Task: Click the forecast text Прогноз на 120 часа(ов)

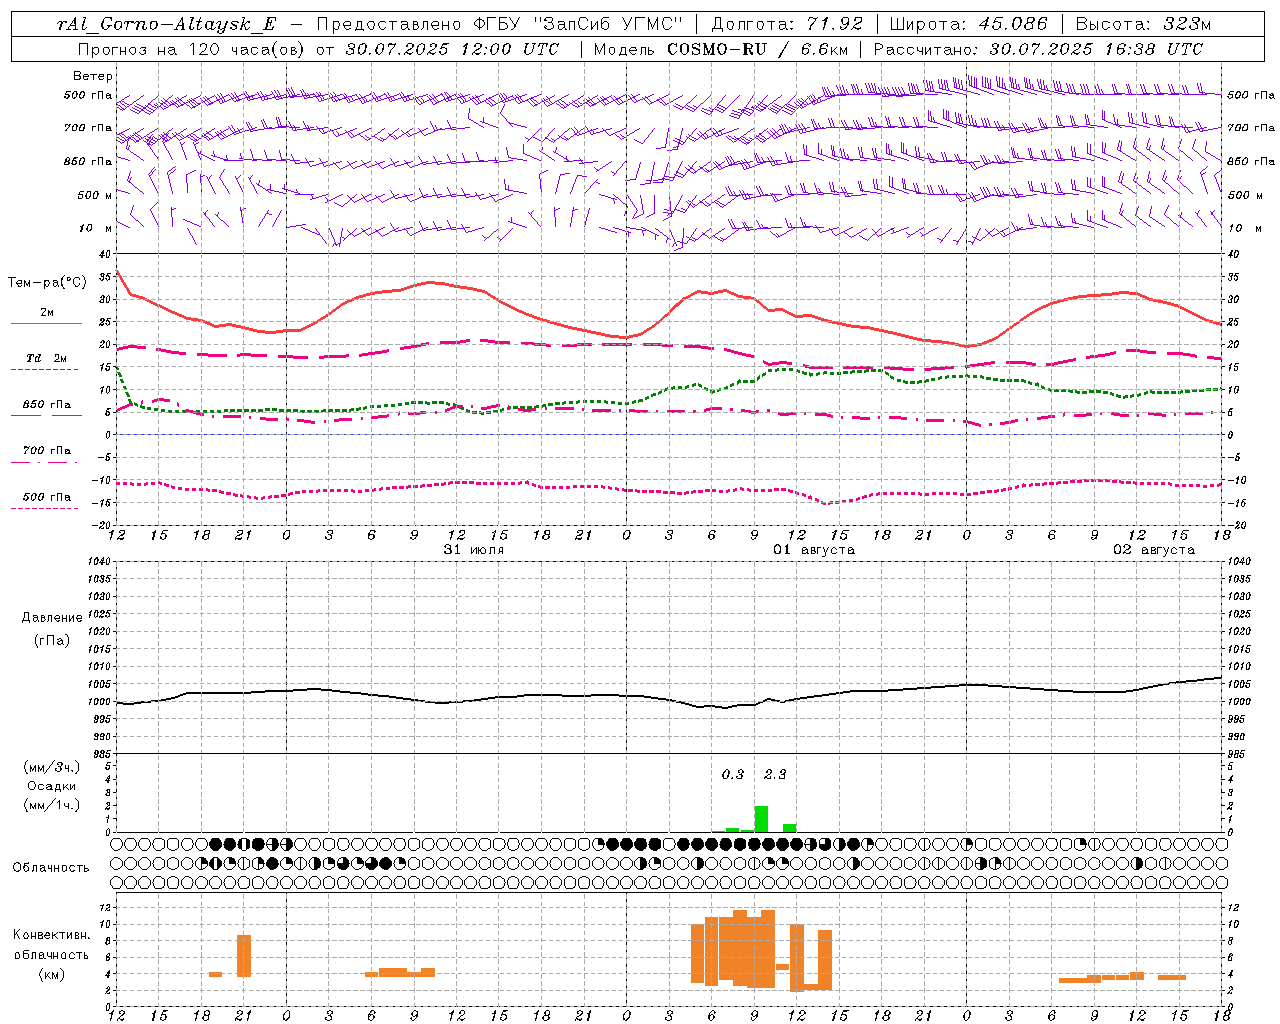Action: pyautogui.click(x=192, y=49)
